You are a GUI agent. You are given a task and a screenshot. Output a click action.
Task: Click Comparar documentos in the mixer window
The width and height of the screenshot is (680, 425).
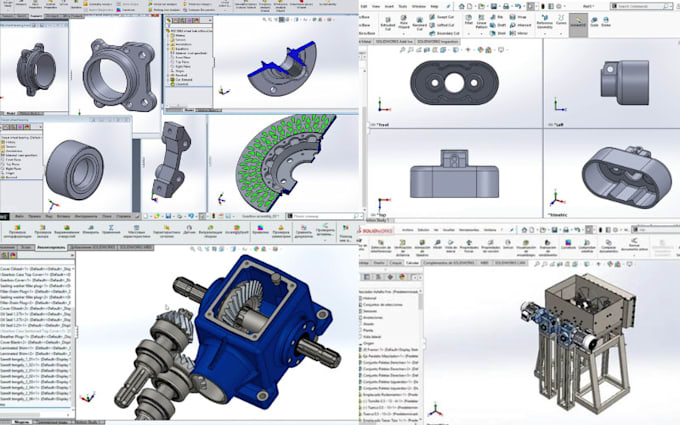click(x=608, y=246)
